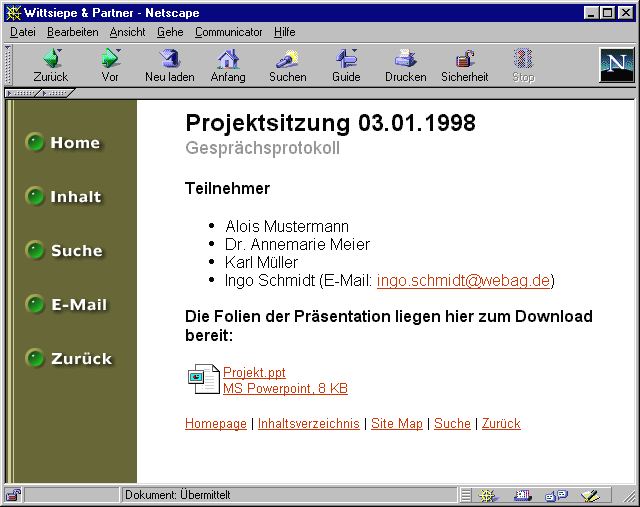Open Mailbox from the status bar component icon
640x507 pixels.
522,495
